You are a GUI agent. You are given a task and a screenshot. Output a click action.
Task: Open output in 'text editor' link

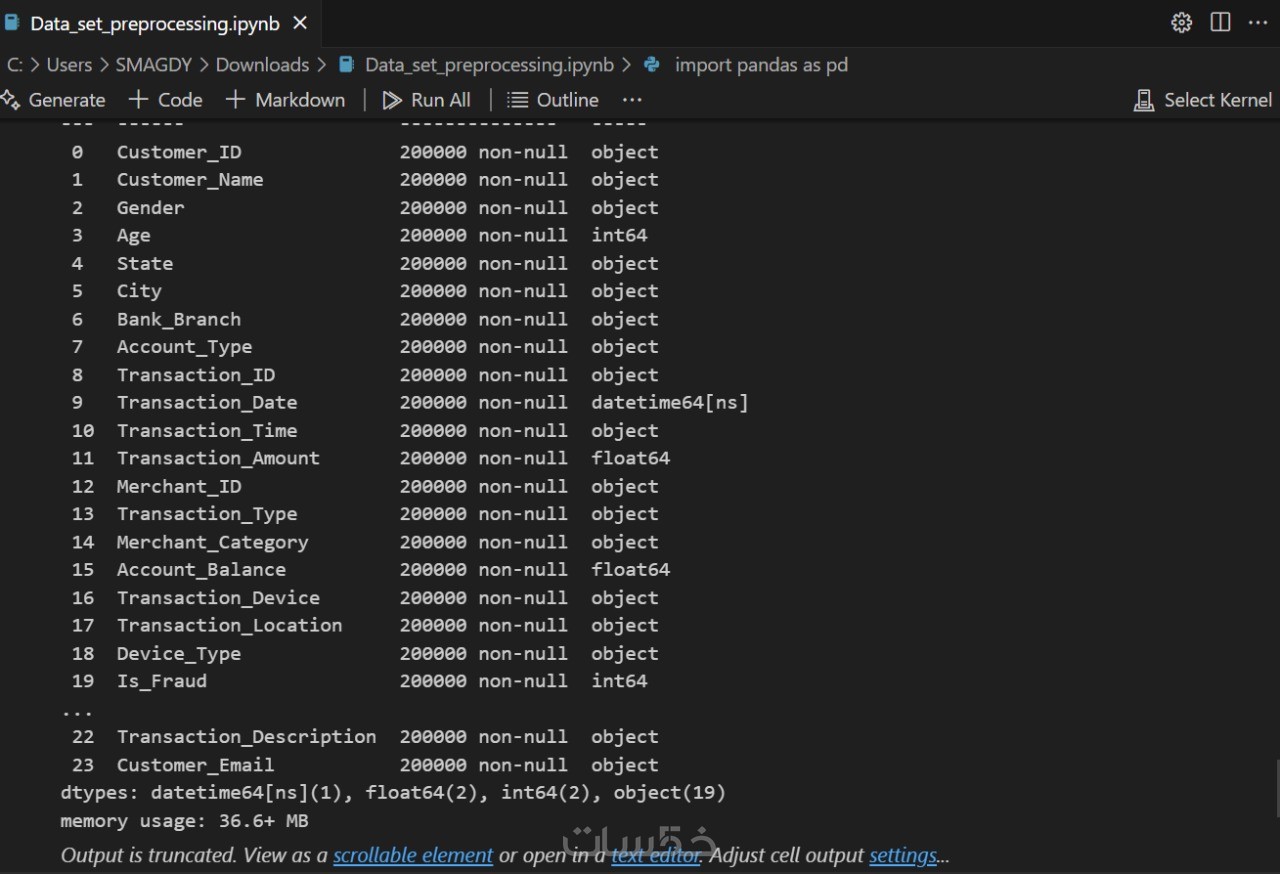point(656,856)
